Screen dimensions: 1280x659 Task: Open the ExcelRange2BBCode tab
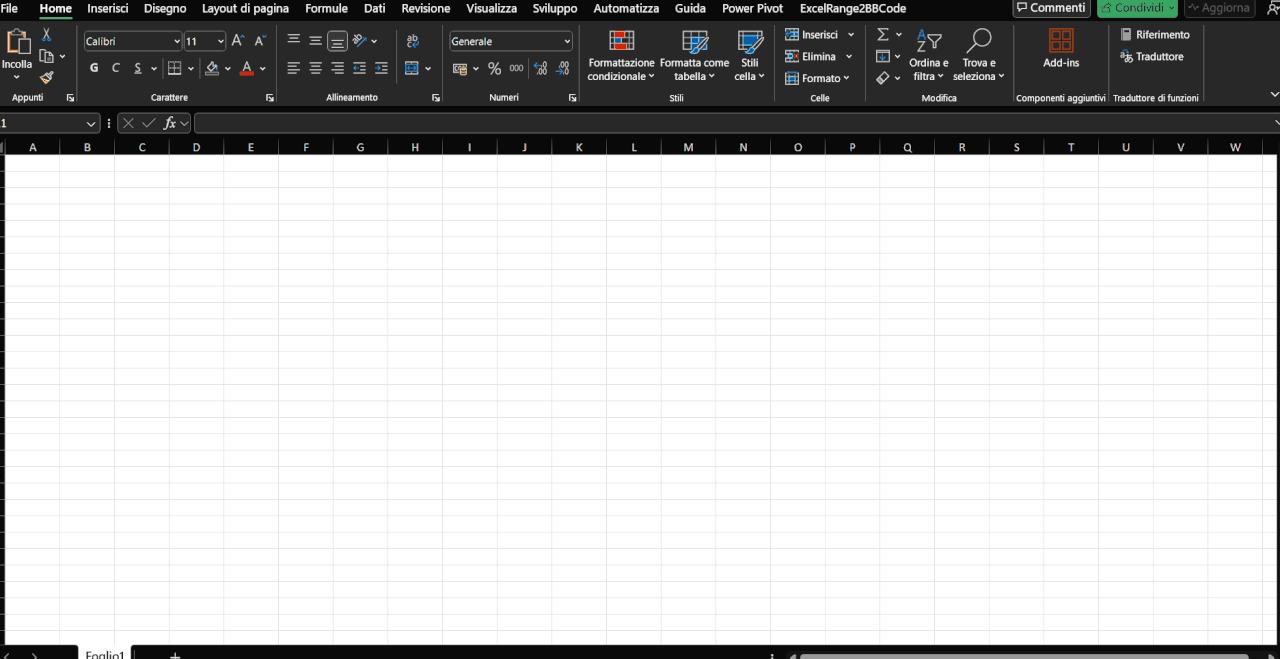coord(853,8)
